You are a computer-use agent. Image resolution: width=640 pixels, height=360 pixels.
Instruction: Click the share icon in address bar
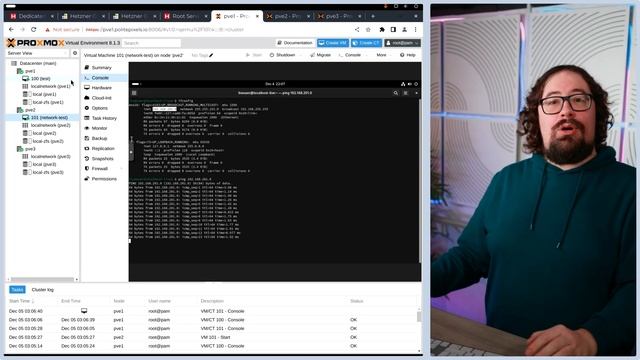[x=357, y=29]
